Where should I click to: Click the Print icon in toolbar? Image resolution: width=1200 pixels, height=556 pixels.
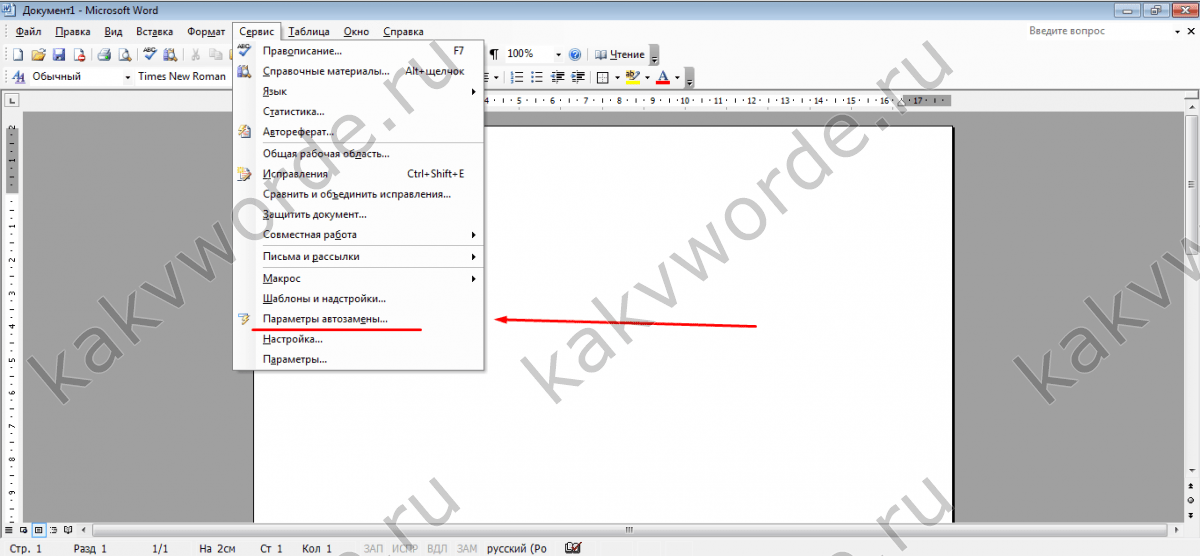104,54
